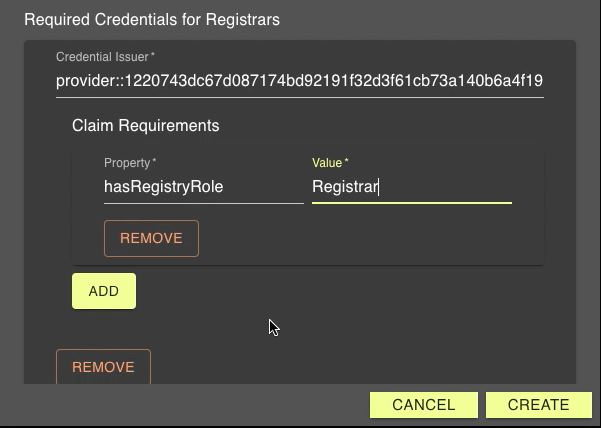Click the Credential Issuer label
This screenshot has width=601, height=428.
[102, 57]
